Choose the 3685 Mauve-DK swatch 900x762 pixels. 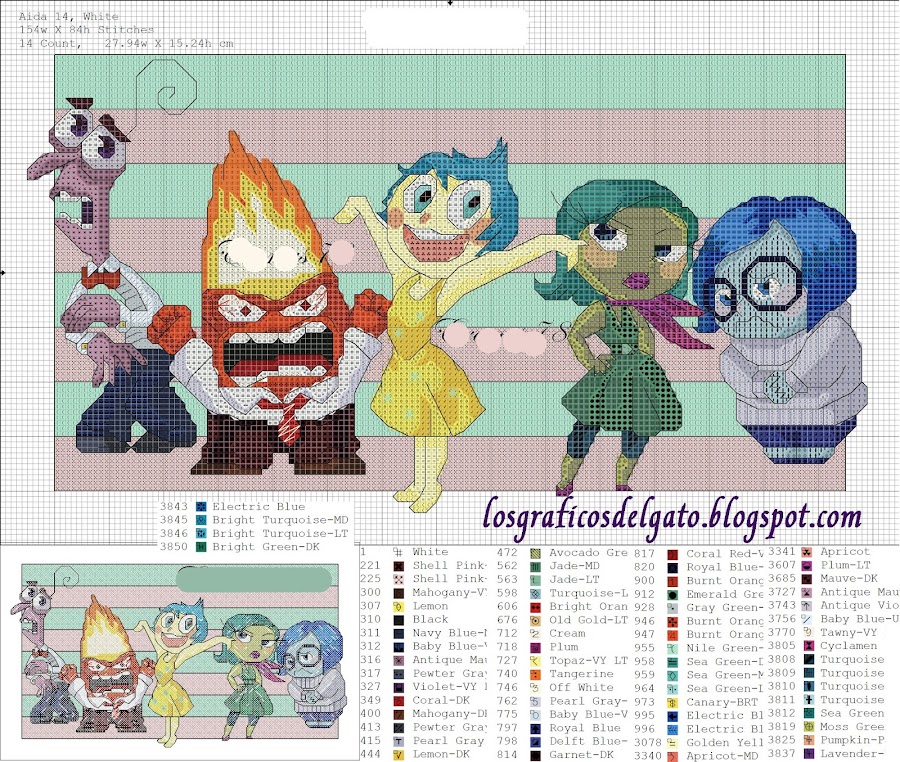click(807, 579)
